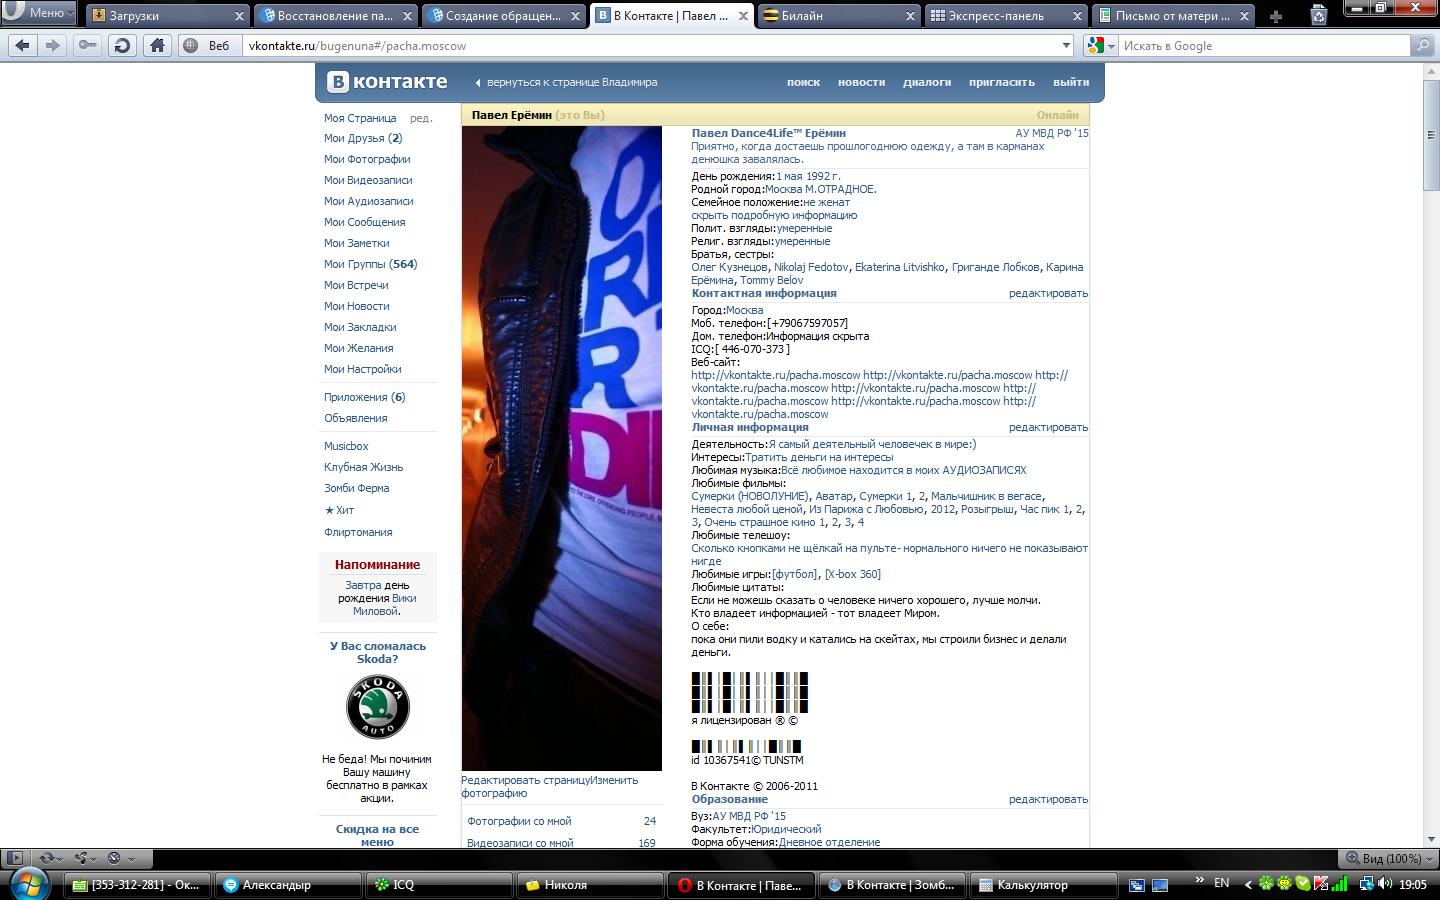This screenshot has height=900, width=1440.
Task: Open the Windows Start menu
Action: pos(29,884)
